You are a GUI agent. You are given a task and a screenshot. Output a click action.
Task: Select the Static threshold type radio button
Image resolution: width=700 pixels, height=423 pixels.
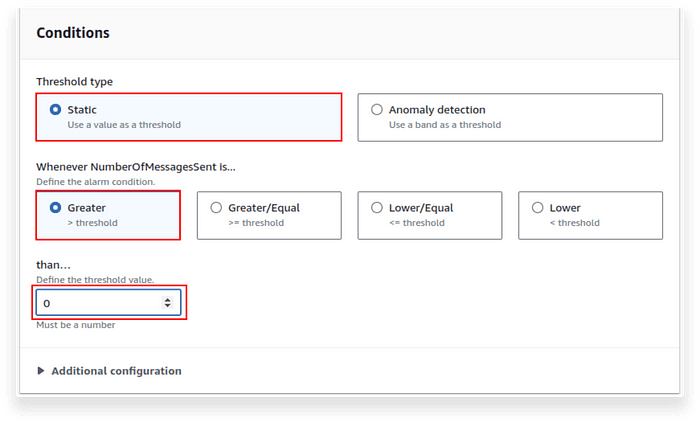55,109
